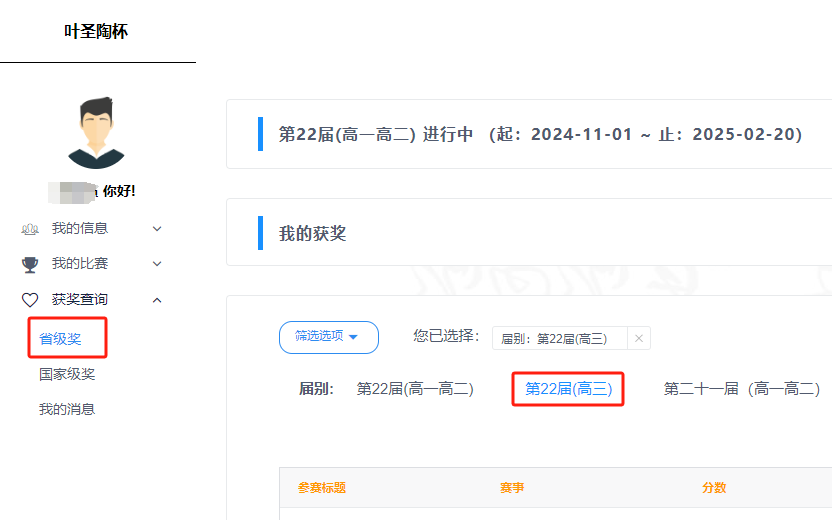Click the heart icon beside 获奖查询
Screen dimensions: 832x520
(30, 300)
